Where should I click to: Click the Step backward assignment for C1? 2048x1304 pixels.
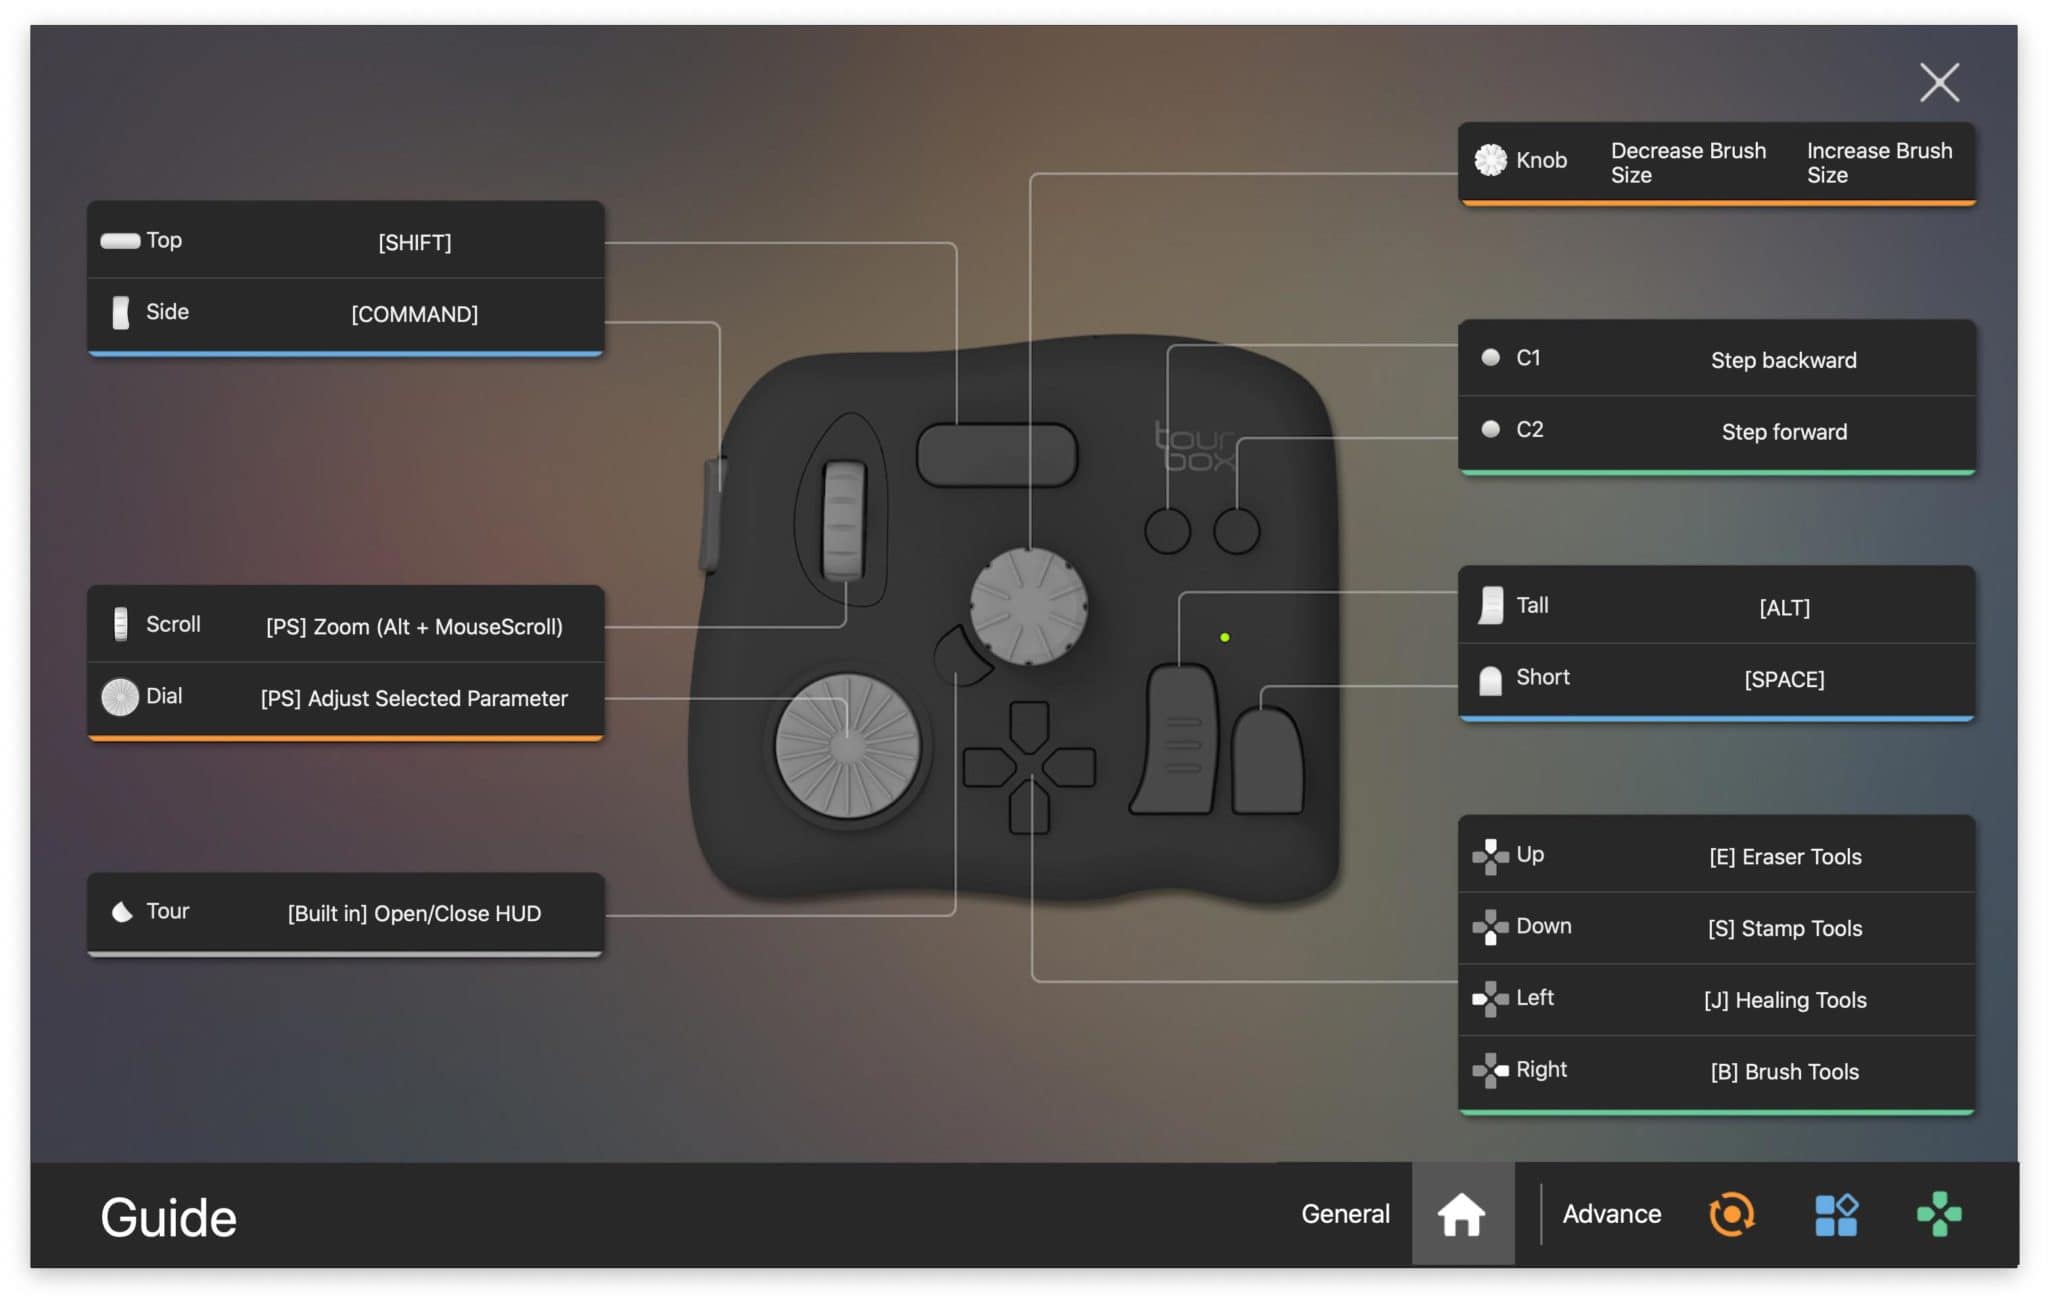(1782, 360)
